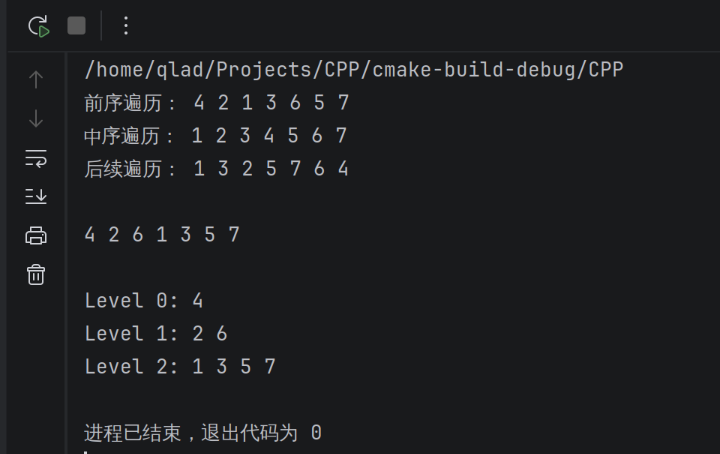Jump up the stack trace

36,79
